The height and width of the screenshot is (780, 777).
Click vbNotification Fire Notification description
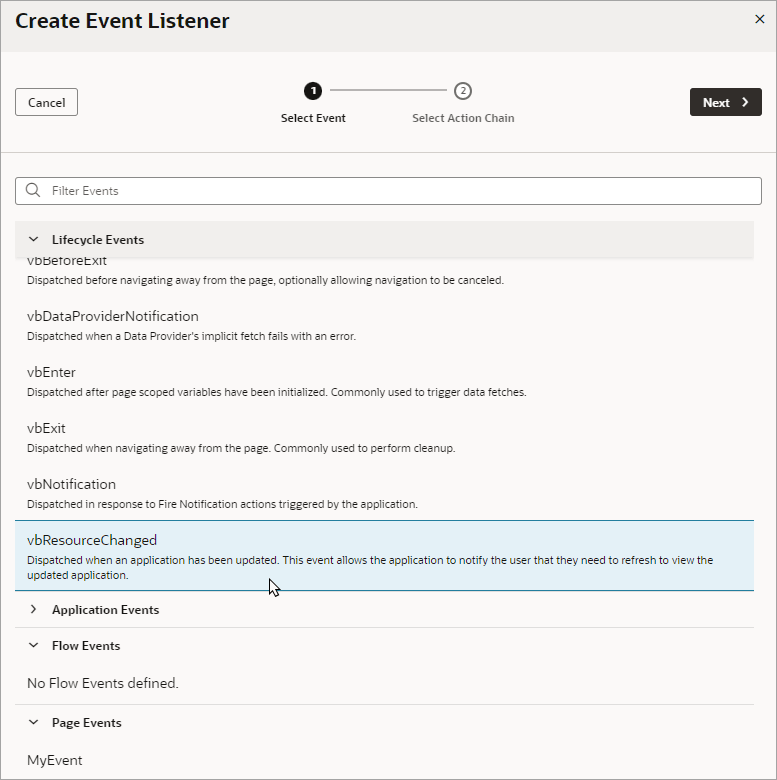tap(222, 504)
